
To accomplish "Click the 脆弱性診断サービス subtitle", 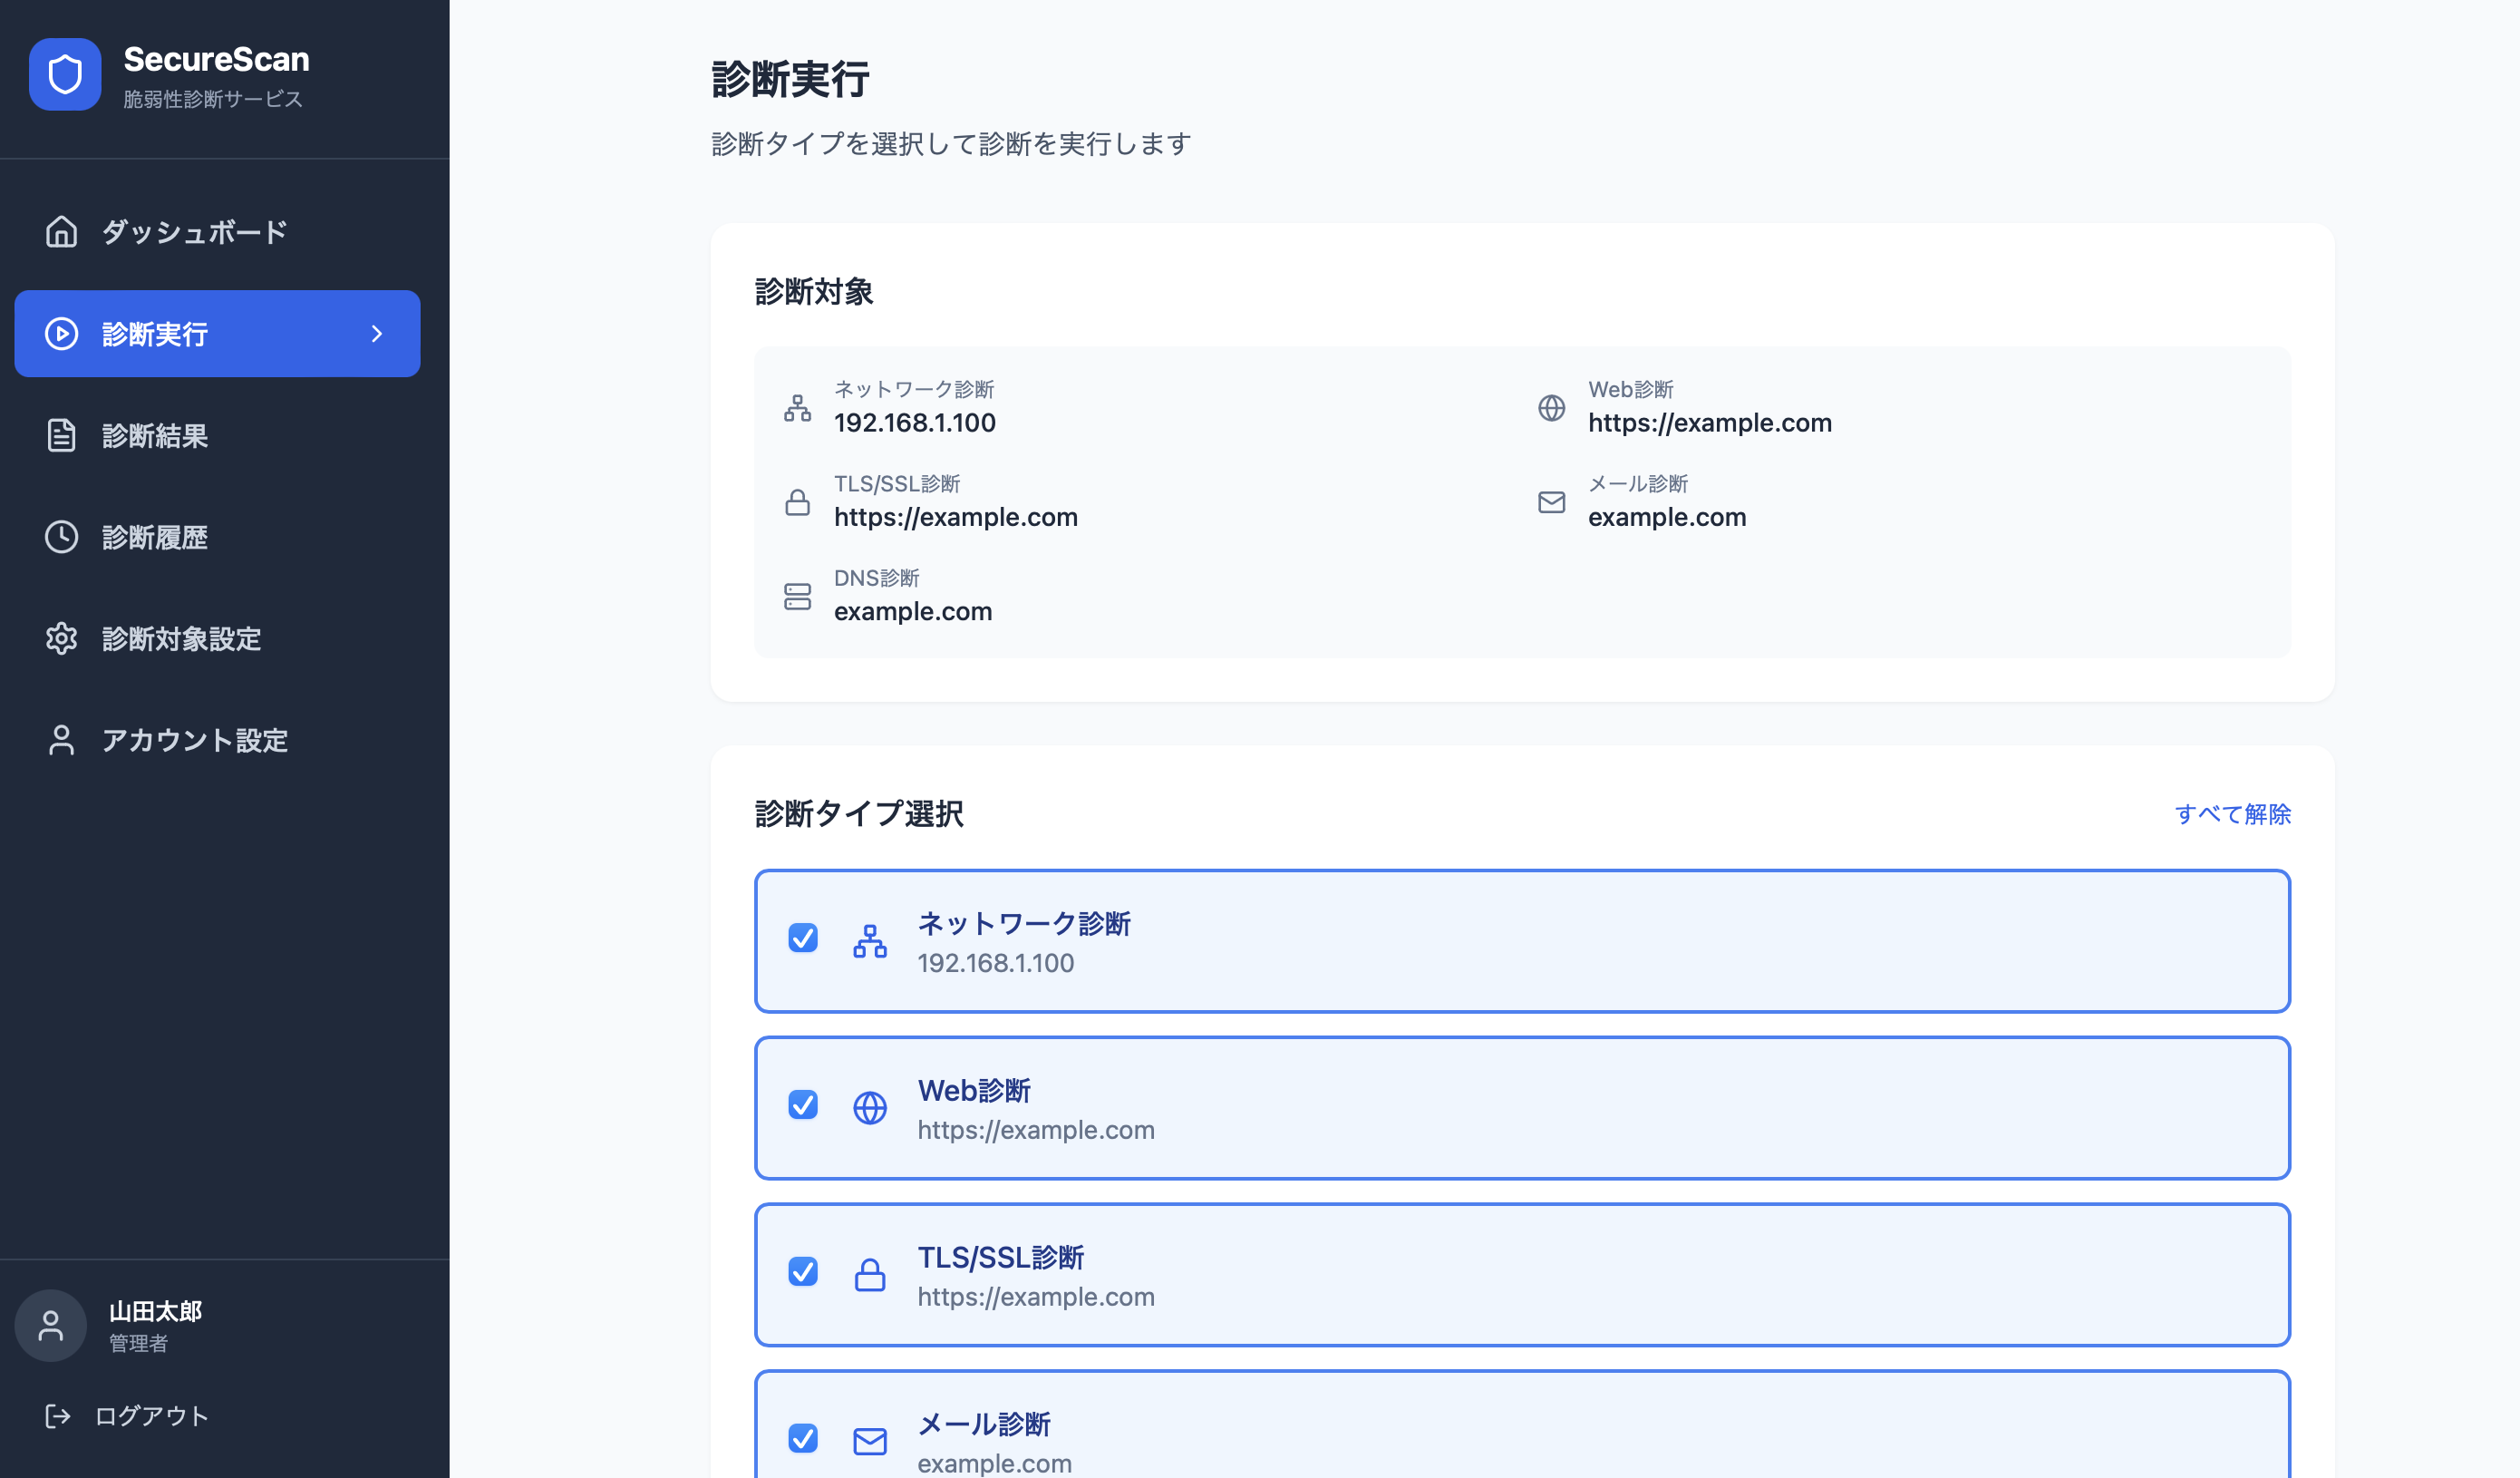I will 213,99.
